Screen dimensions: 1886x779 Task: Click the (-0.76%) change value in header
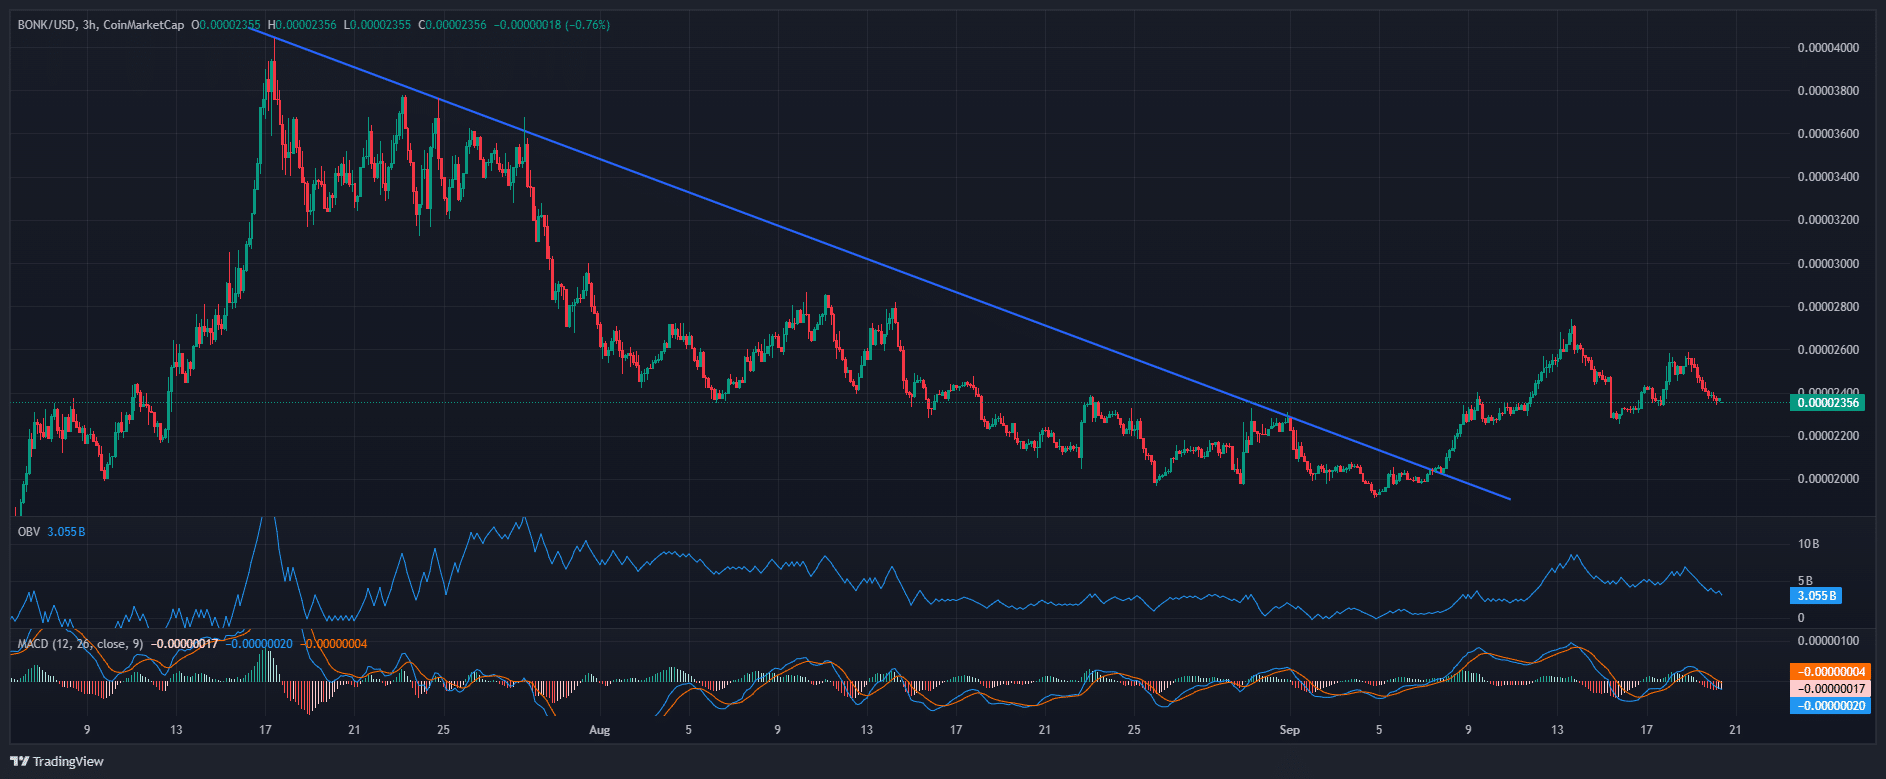[587, 25]
